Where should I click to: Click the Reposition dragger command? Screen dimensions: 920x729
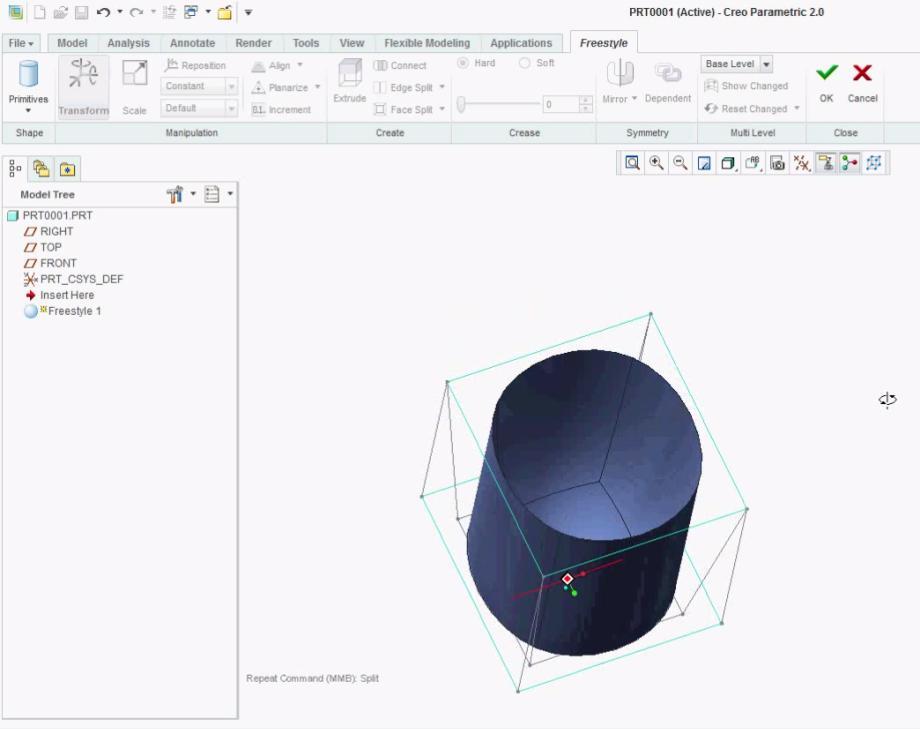pyautogui.click(x=195, y=65)
